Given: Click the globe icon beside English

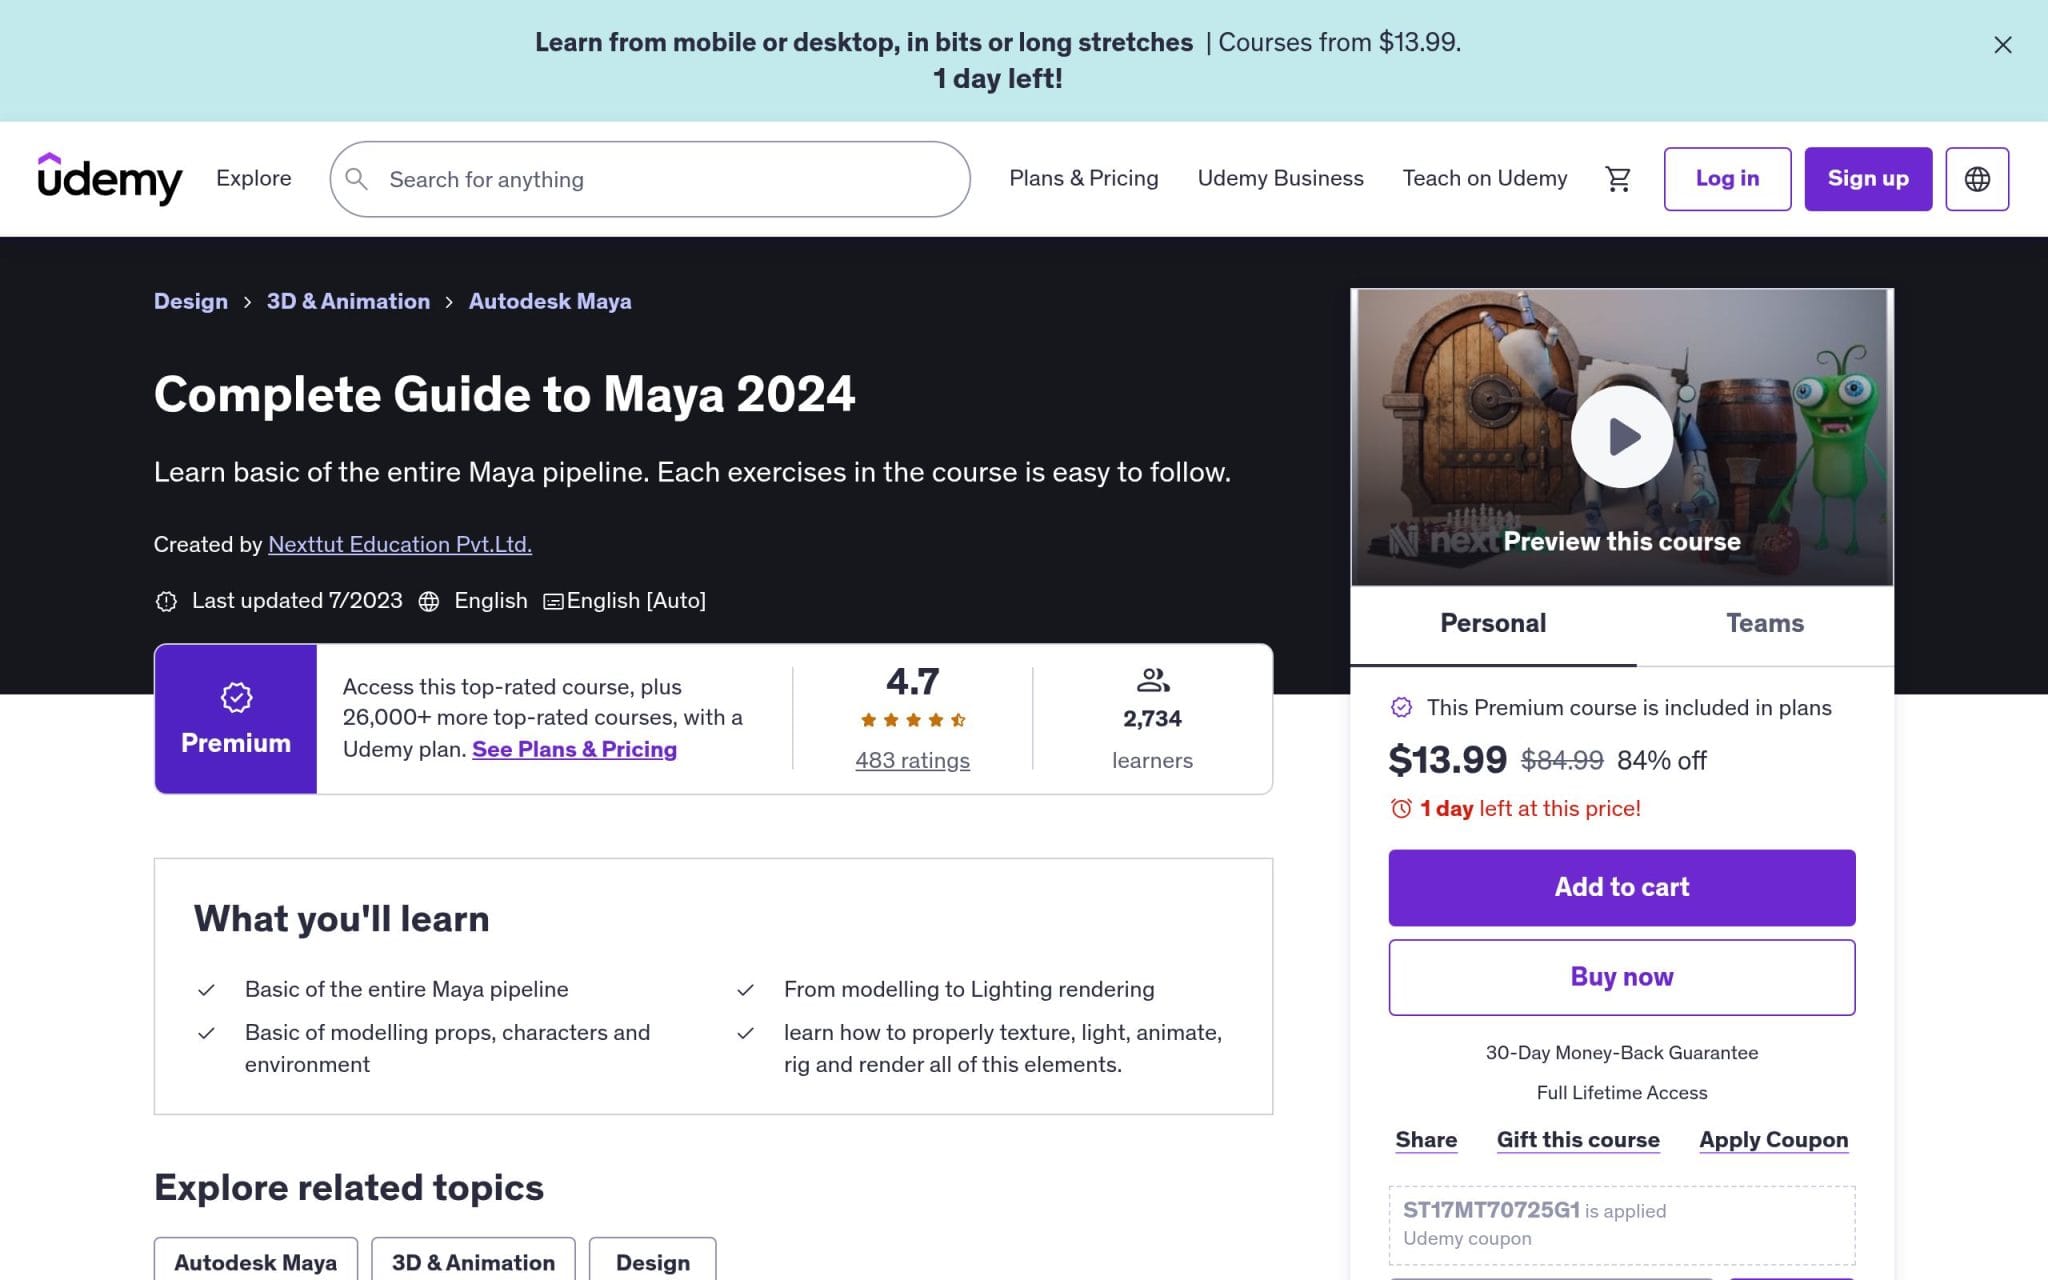Looking at the screenshot, I should click(x=429, y=601).
